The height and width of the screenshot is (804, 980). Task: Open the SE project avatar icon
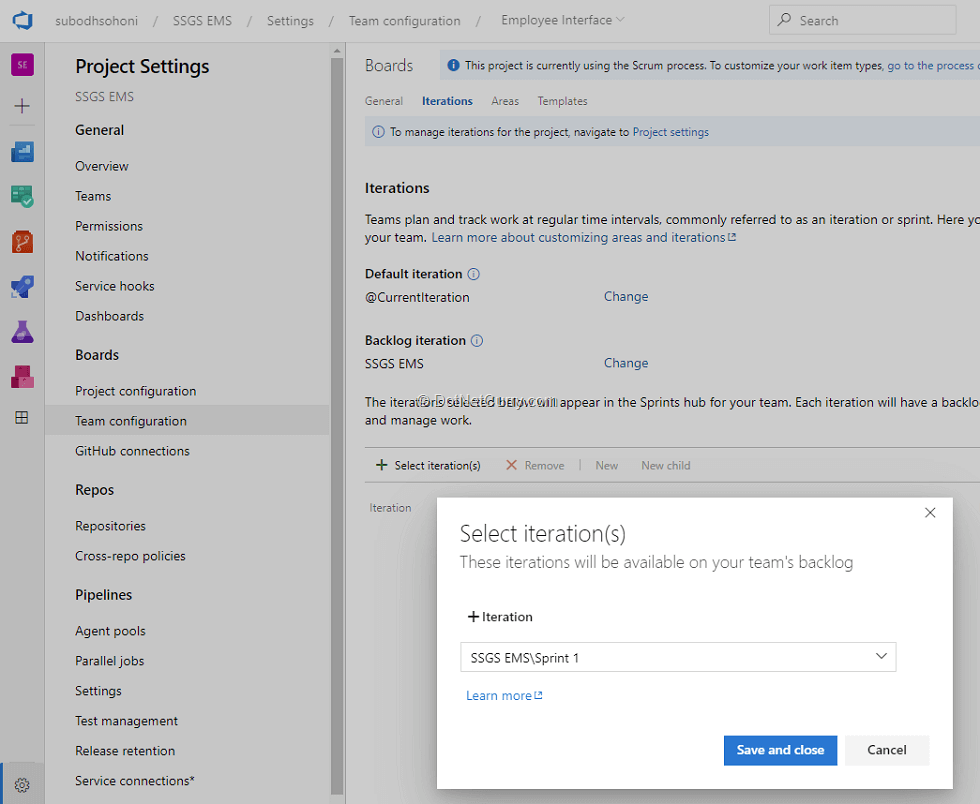22,65
